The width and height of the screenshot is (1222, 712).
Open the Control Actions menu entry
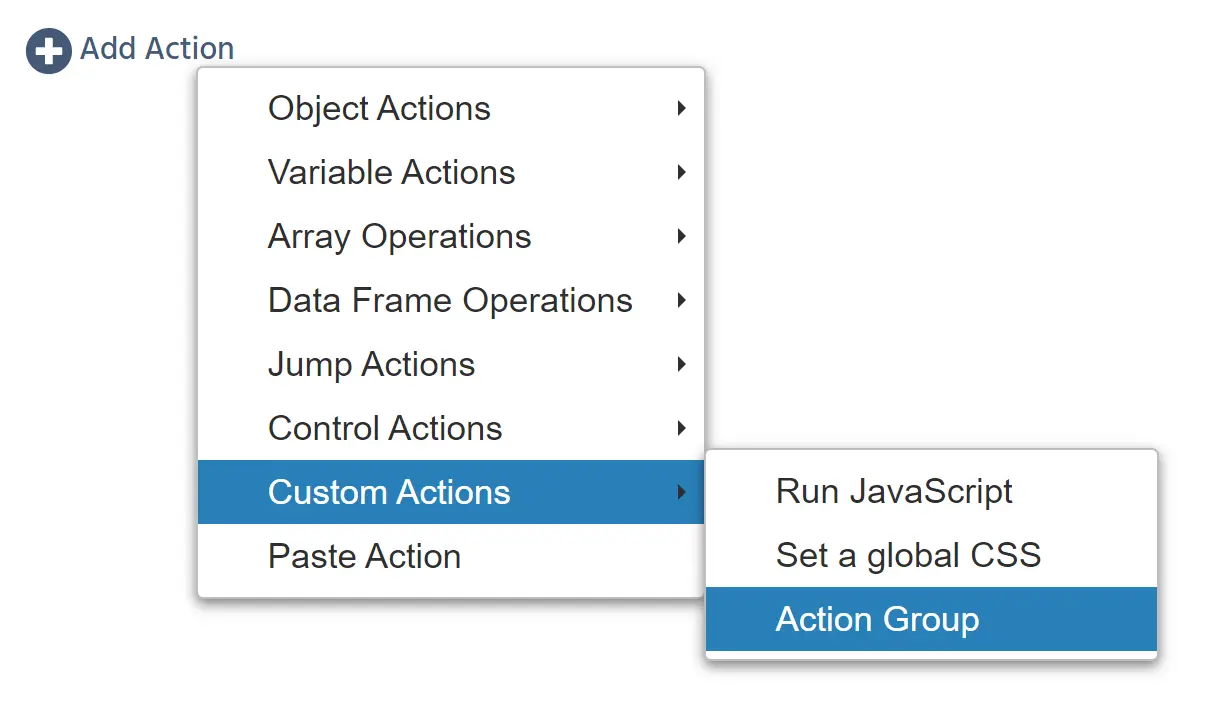pos(385,428)
